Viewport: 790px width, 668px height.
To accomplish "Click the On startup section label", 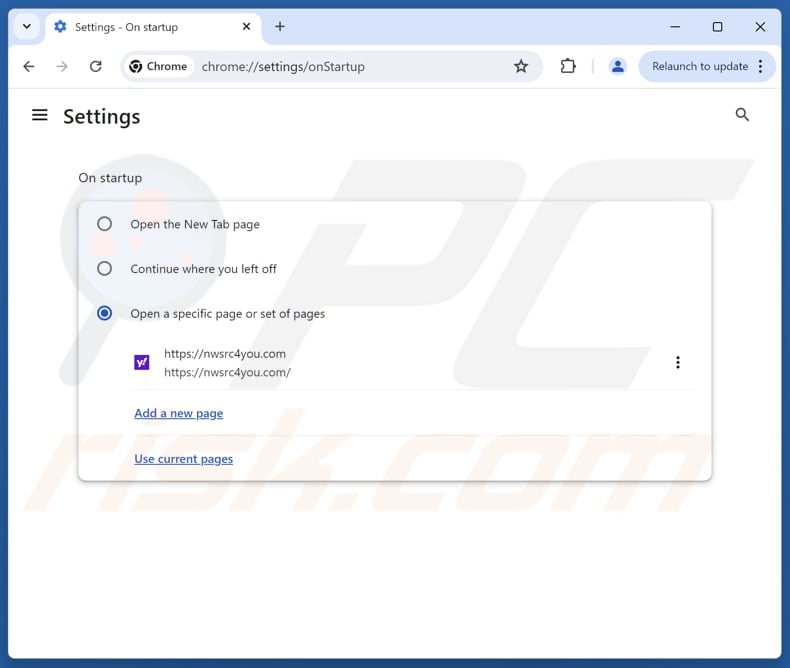I will tap(110, 178).
